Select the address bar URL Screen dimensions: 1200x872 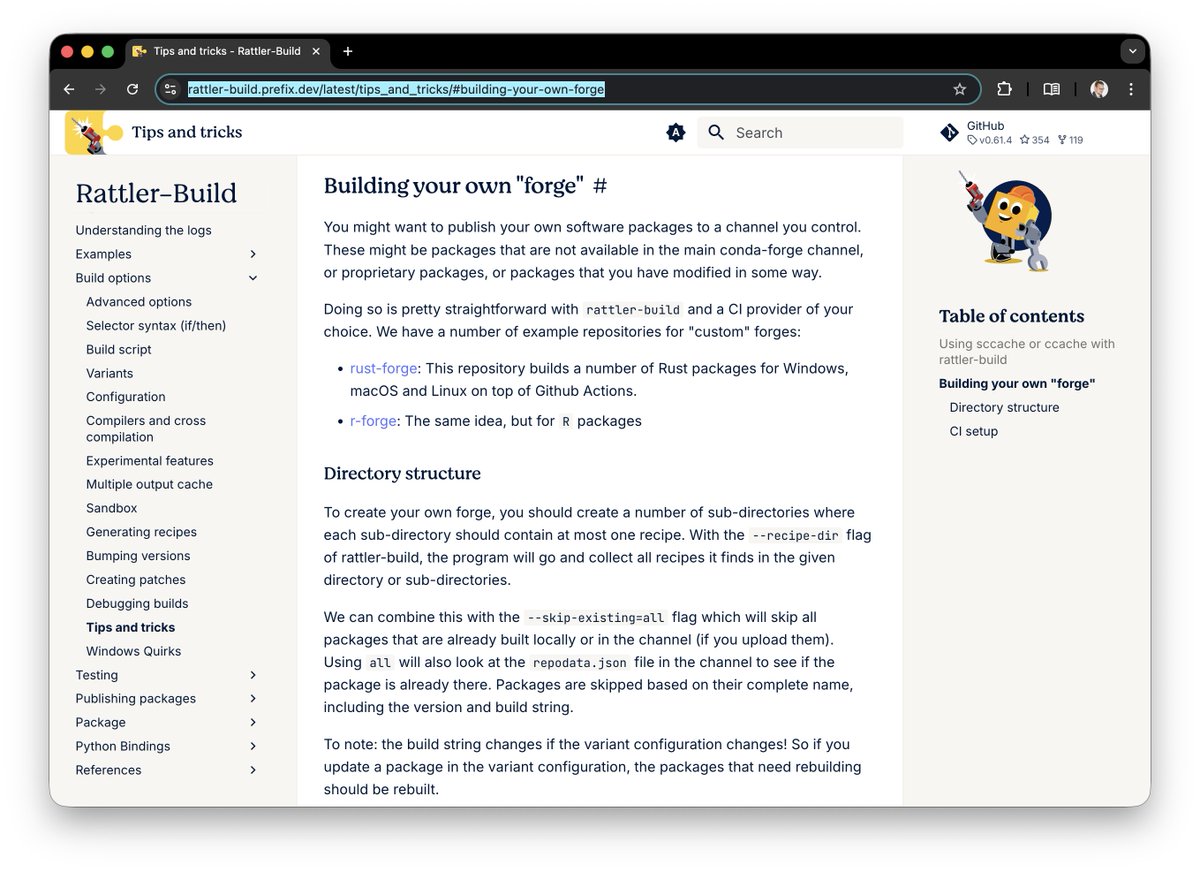click(x=396, y=89)
